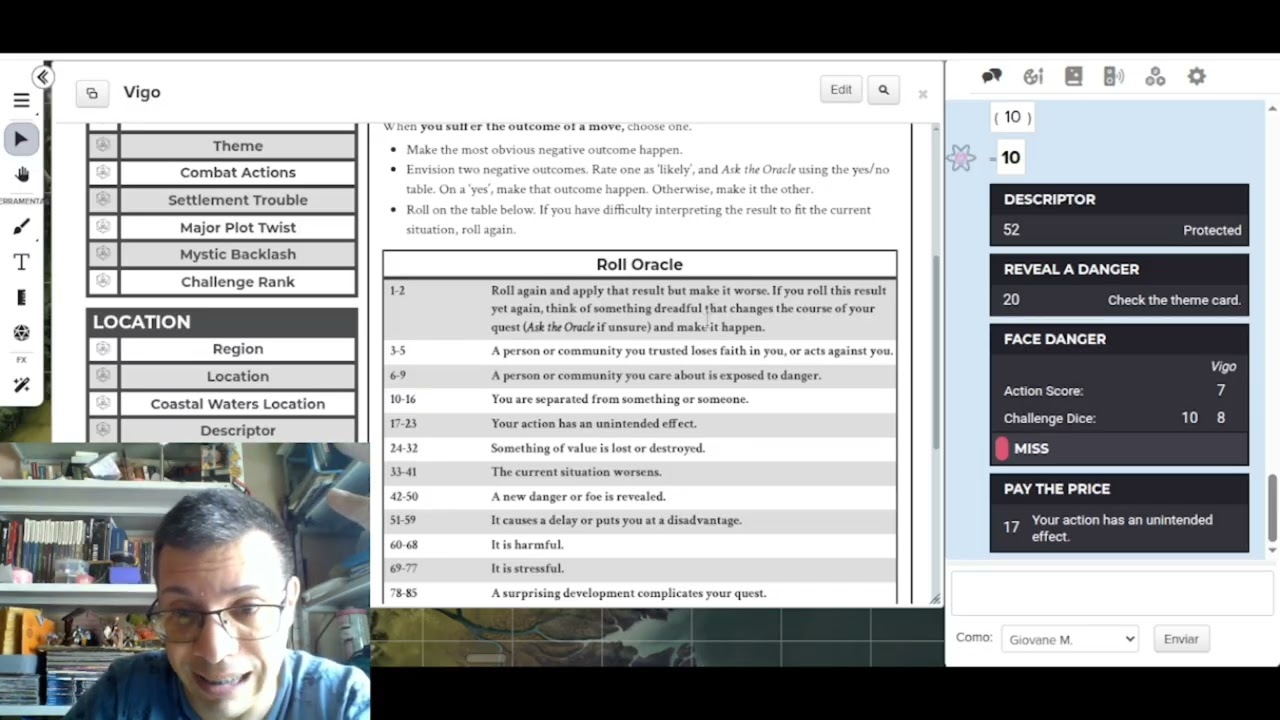
Task: Roll the Region oracle button
Action: [238, 349]
